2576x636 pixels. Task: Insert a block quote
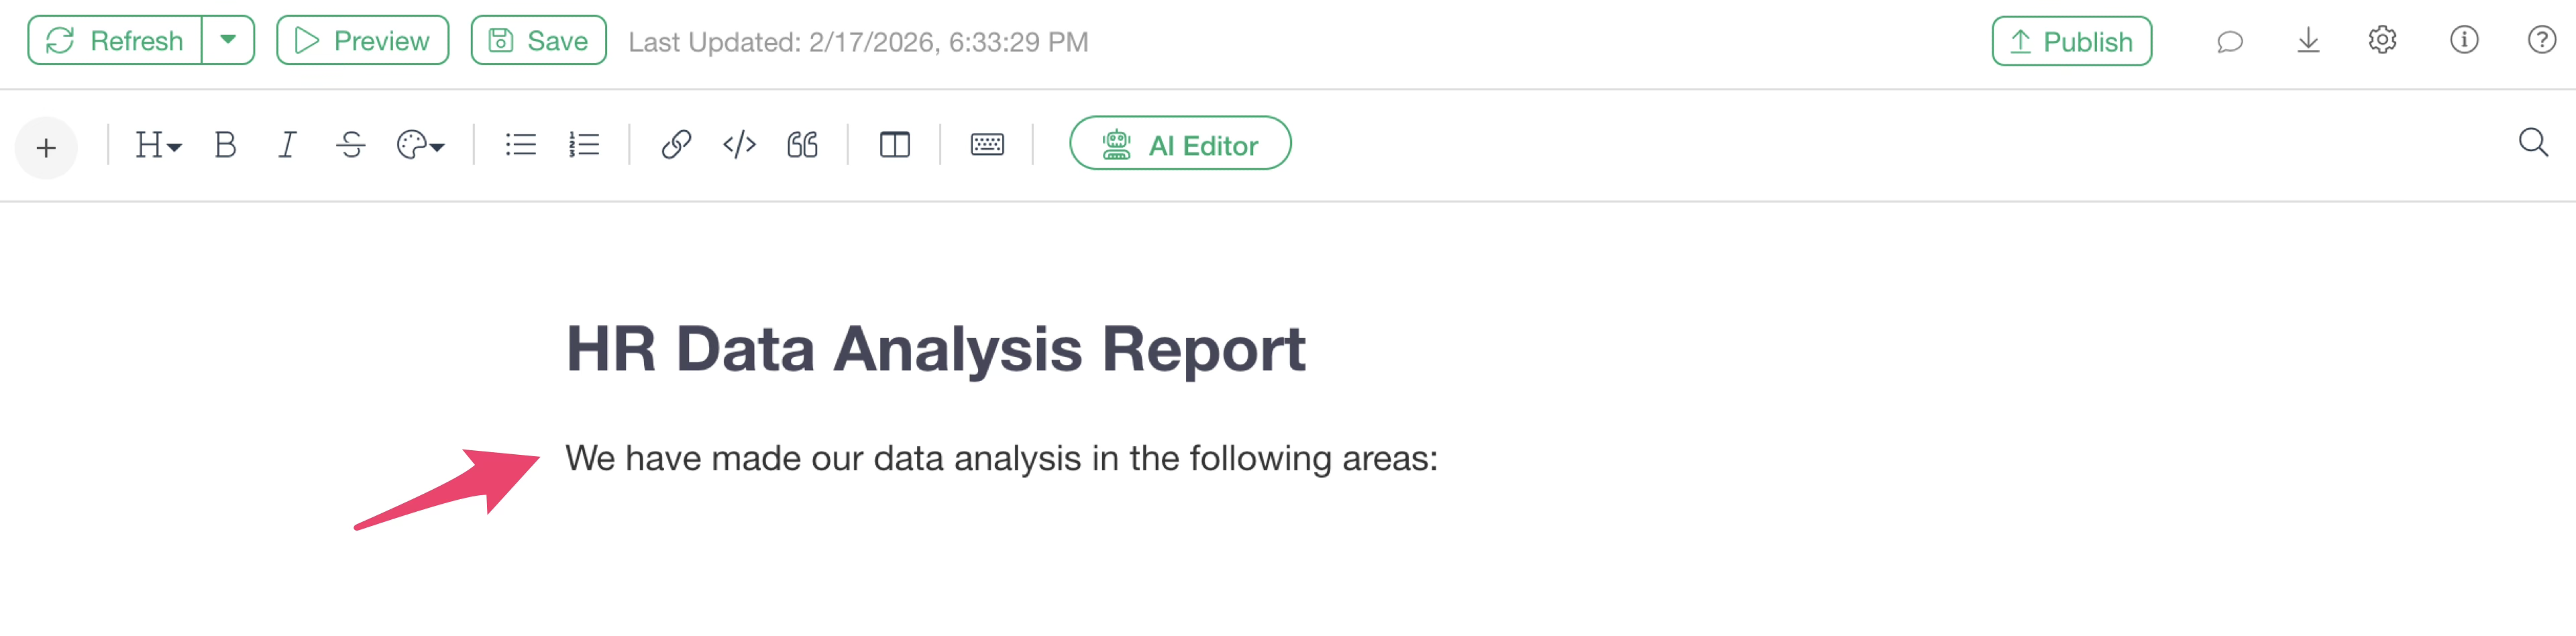pos(802,146)
